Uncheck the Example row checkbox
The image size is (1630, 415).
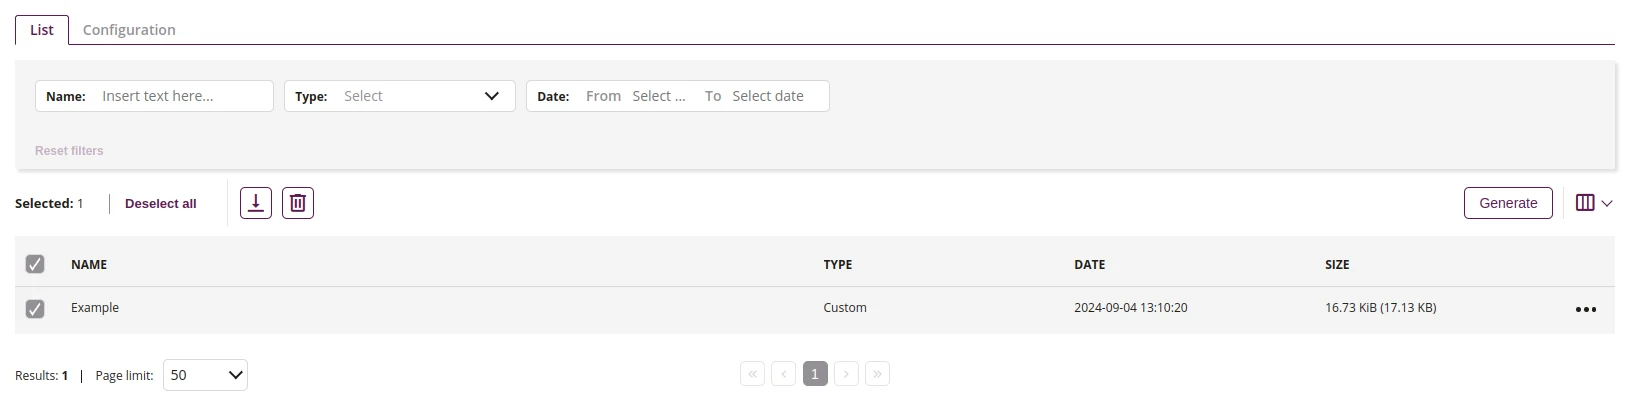click(x=35, y=309)
